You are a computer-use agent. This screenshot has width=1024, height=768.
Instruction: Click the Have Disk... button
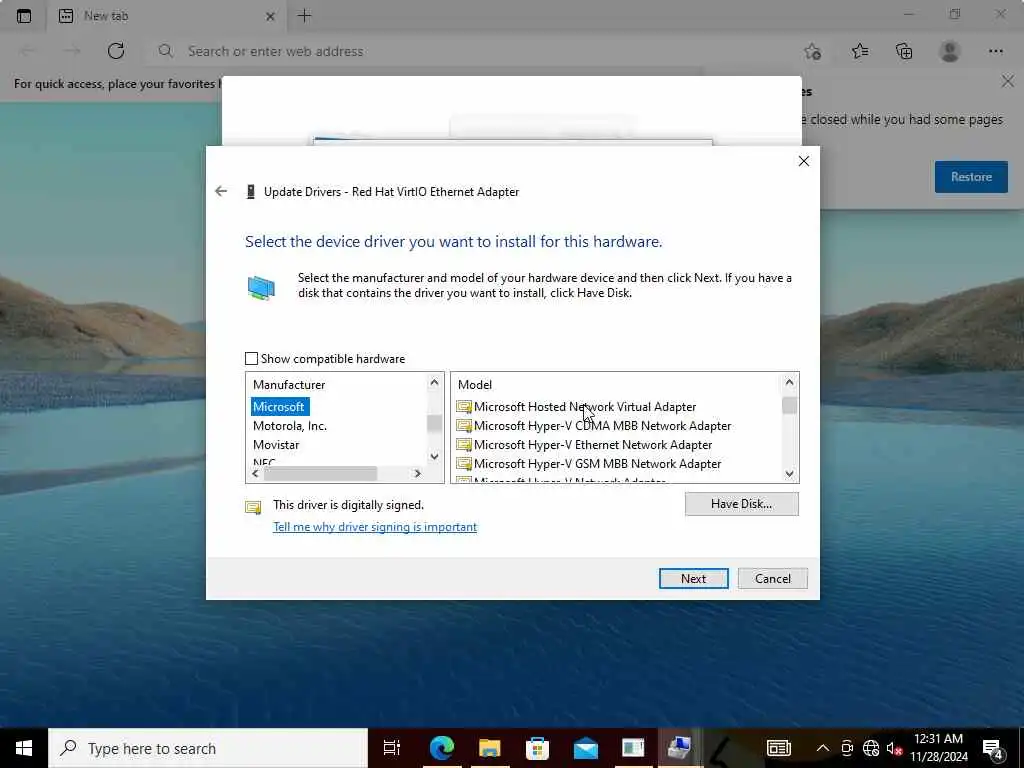(741, 504)
